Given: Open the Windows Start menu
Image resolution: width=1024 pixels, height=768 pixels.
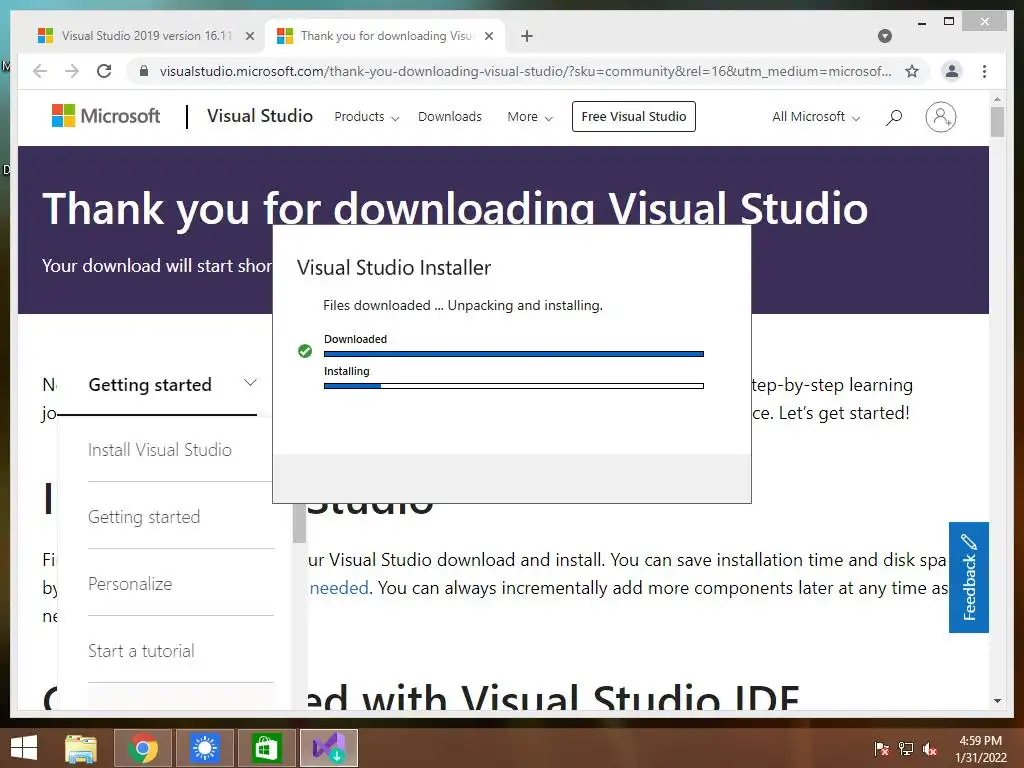Looking at the screenshot, I should click(24, 748).
